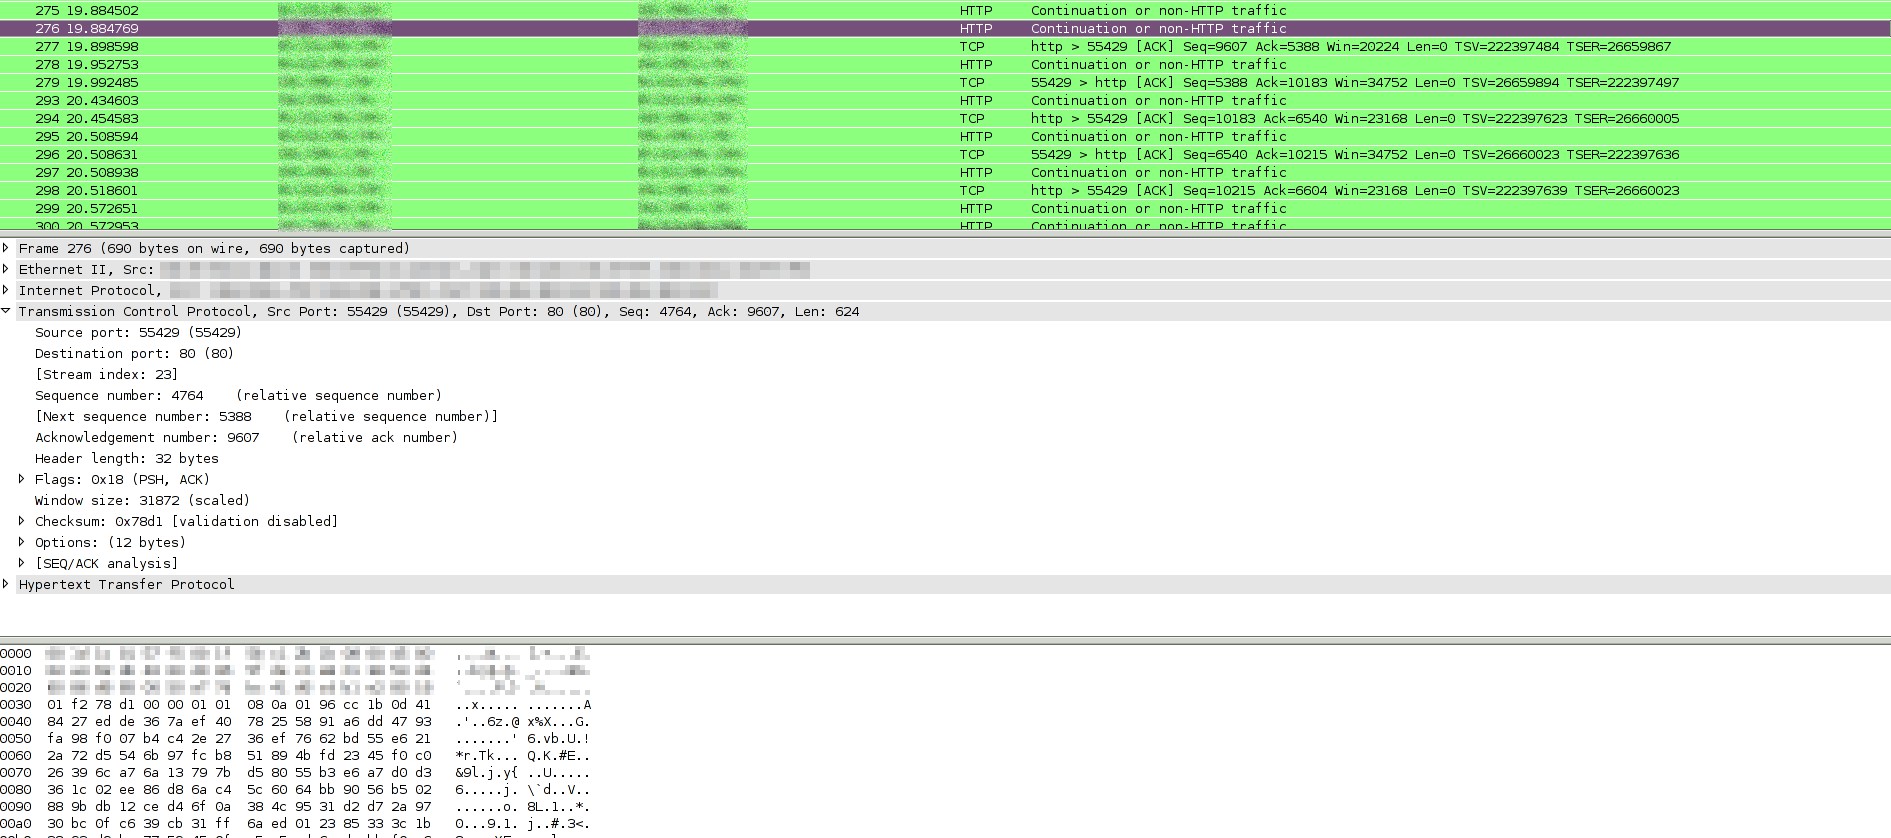The width and height of the screenshot is (1891, 838).
Task: Select packet 275 at time 19.884502
Action: click(945, 10)
